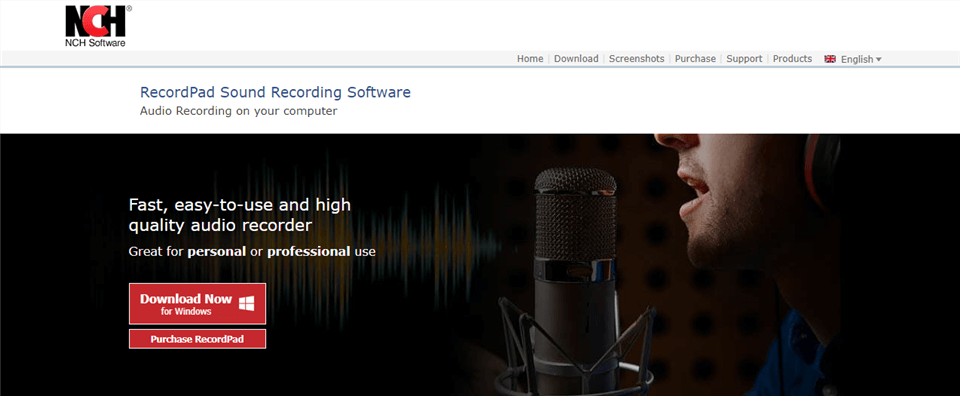The image size is (960, 396).
Task: Click the Windows logo on Download Now
Action: (247, 304)
